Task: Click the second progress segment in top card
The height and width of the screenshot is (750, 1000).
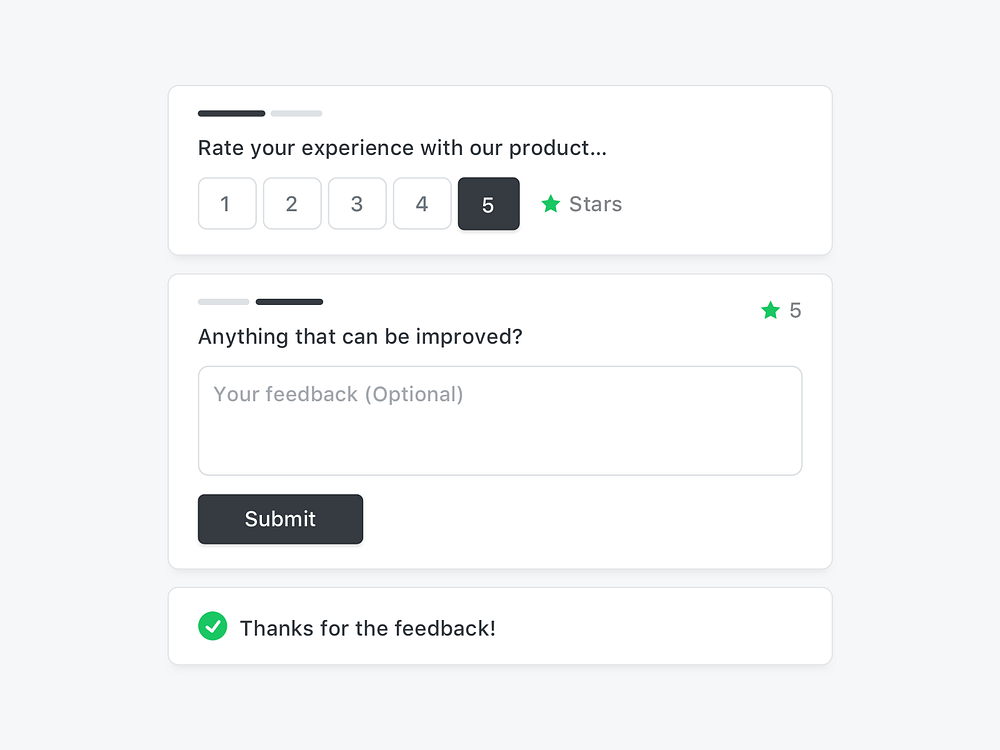Action: pyautogui.click(x=296, y=113)
